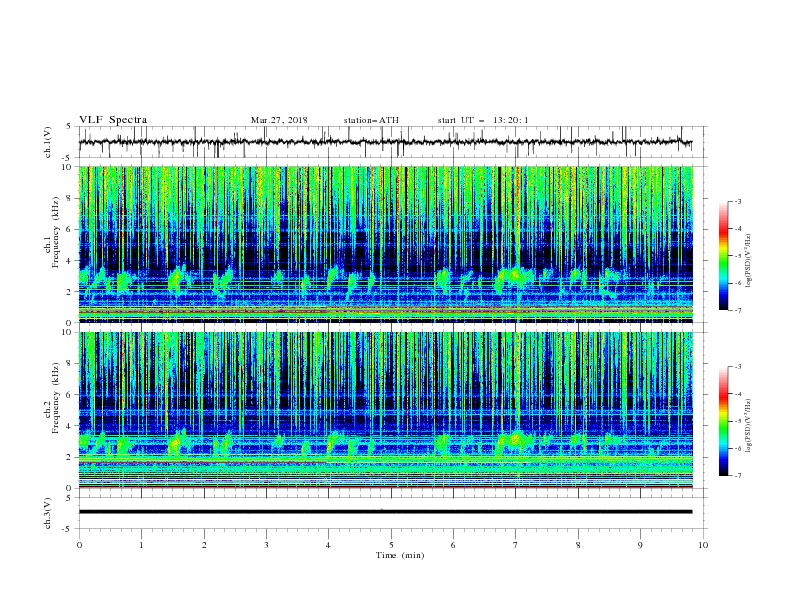The image size is (792, 612).
Task: Click the "-7" label on ch.2 color bar
Action: tap(738, 475)
